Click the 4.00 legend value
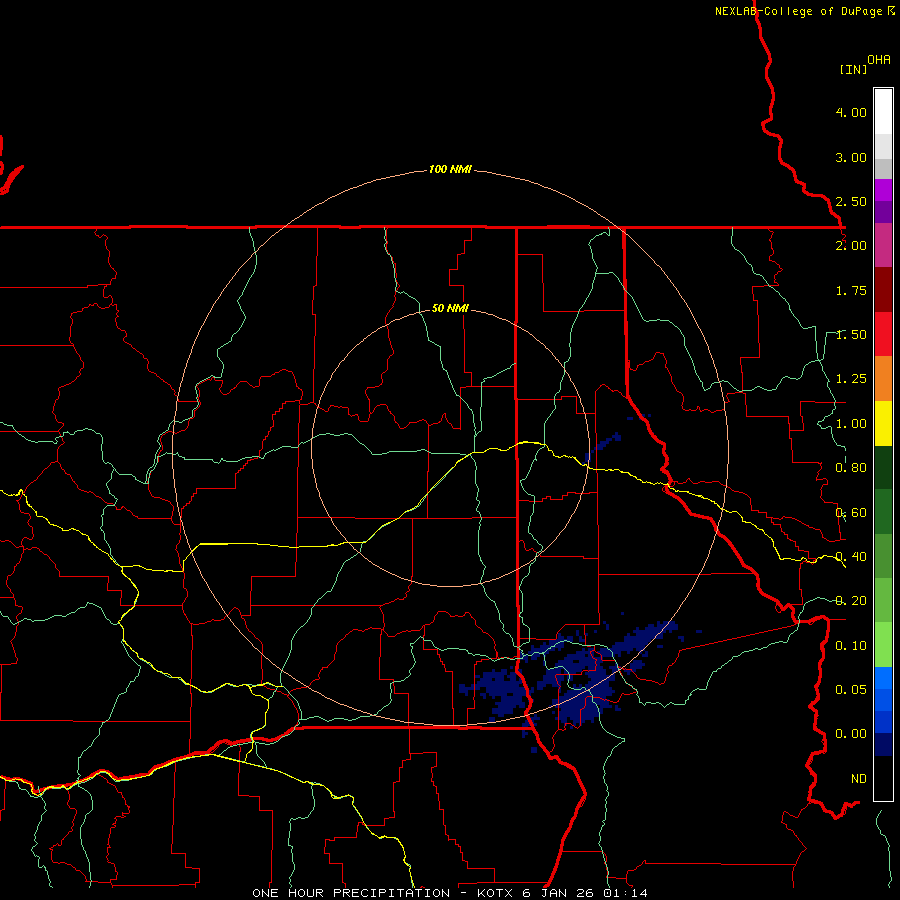 851,112
